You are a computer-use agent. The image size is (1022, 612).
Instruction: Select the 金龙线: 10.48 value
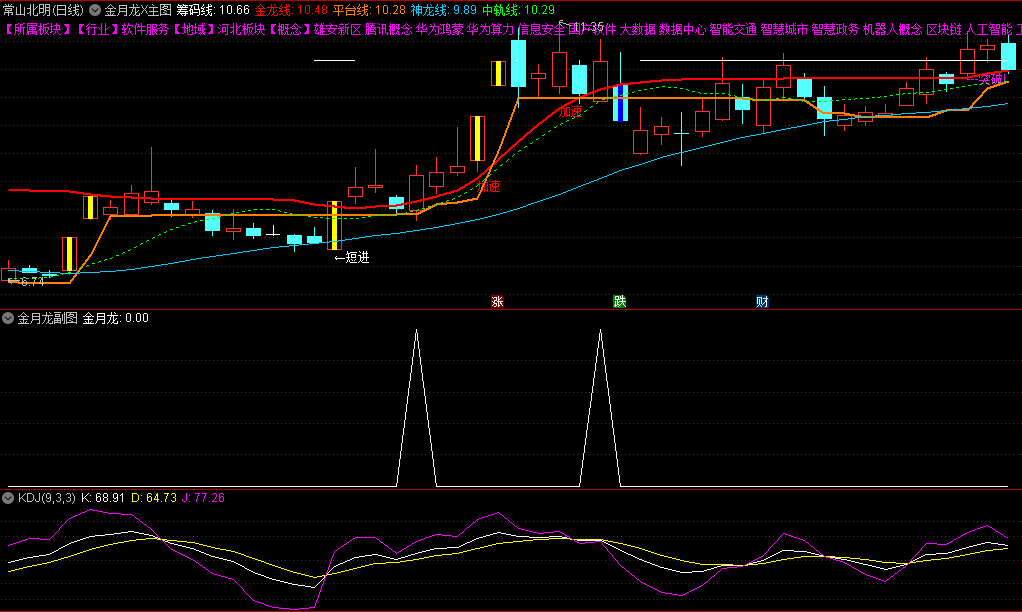coord(291,10)
